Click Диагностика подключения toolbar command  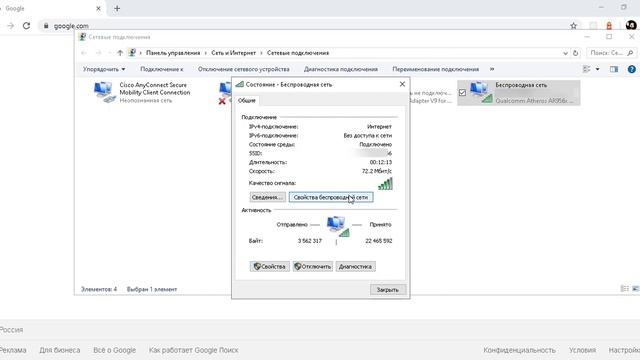click(x=341, y=69)
